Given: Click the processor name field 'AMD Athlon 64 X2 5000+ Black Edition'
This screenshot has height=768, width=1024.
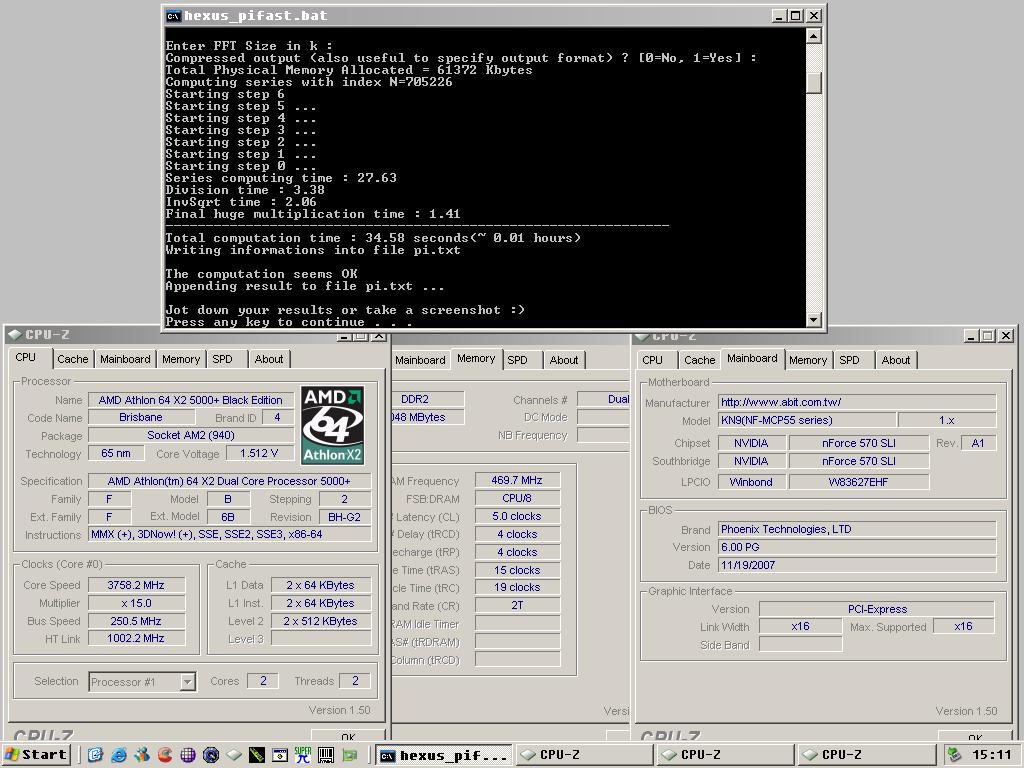Looking at the screenshot, I should pyautogui.click(x=191, y=400).
